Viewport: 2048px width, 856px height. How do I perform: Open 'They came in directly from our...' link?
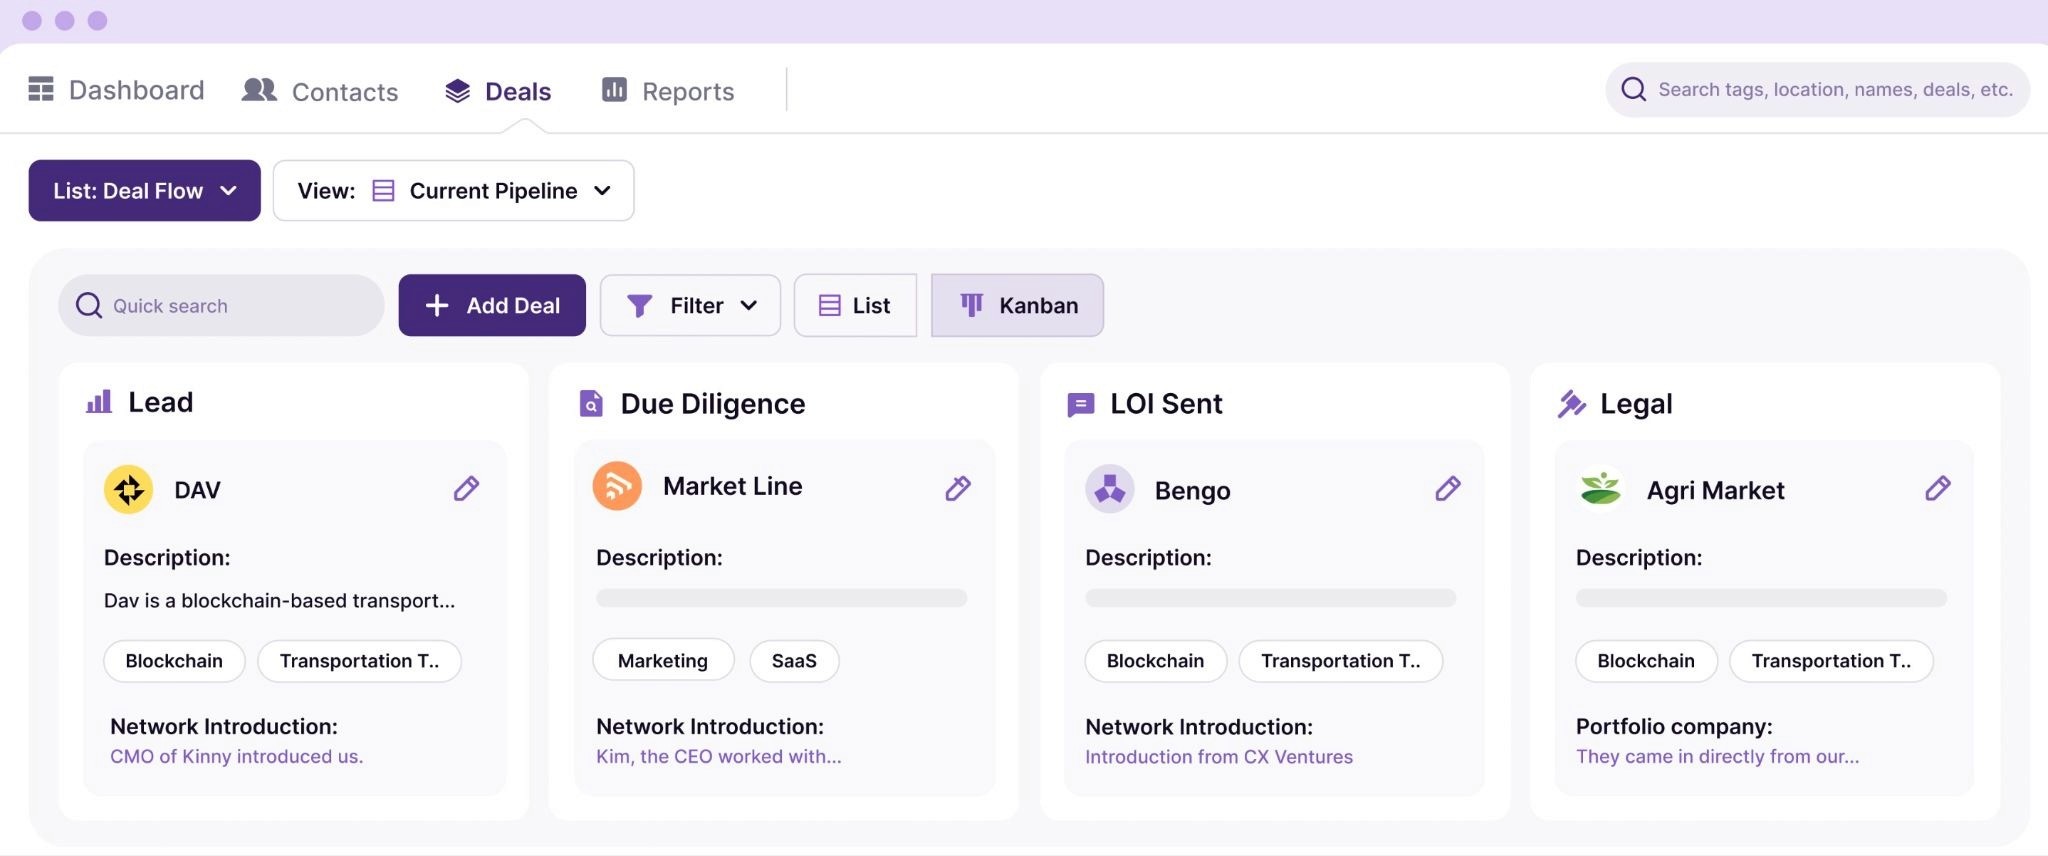point(1718,757)
